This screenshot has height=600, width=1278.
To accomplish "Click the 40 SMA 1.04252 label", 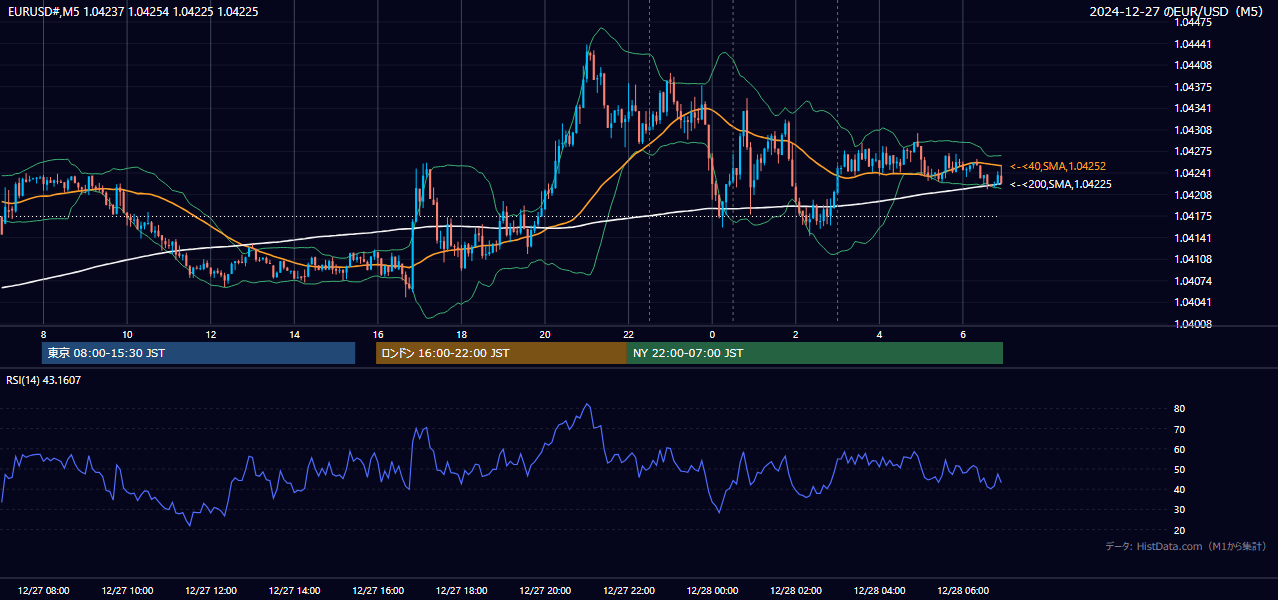I will pyautogui.click(x=1058, y=166).
